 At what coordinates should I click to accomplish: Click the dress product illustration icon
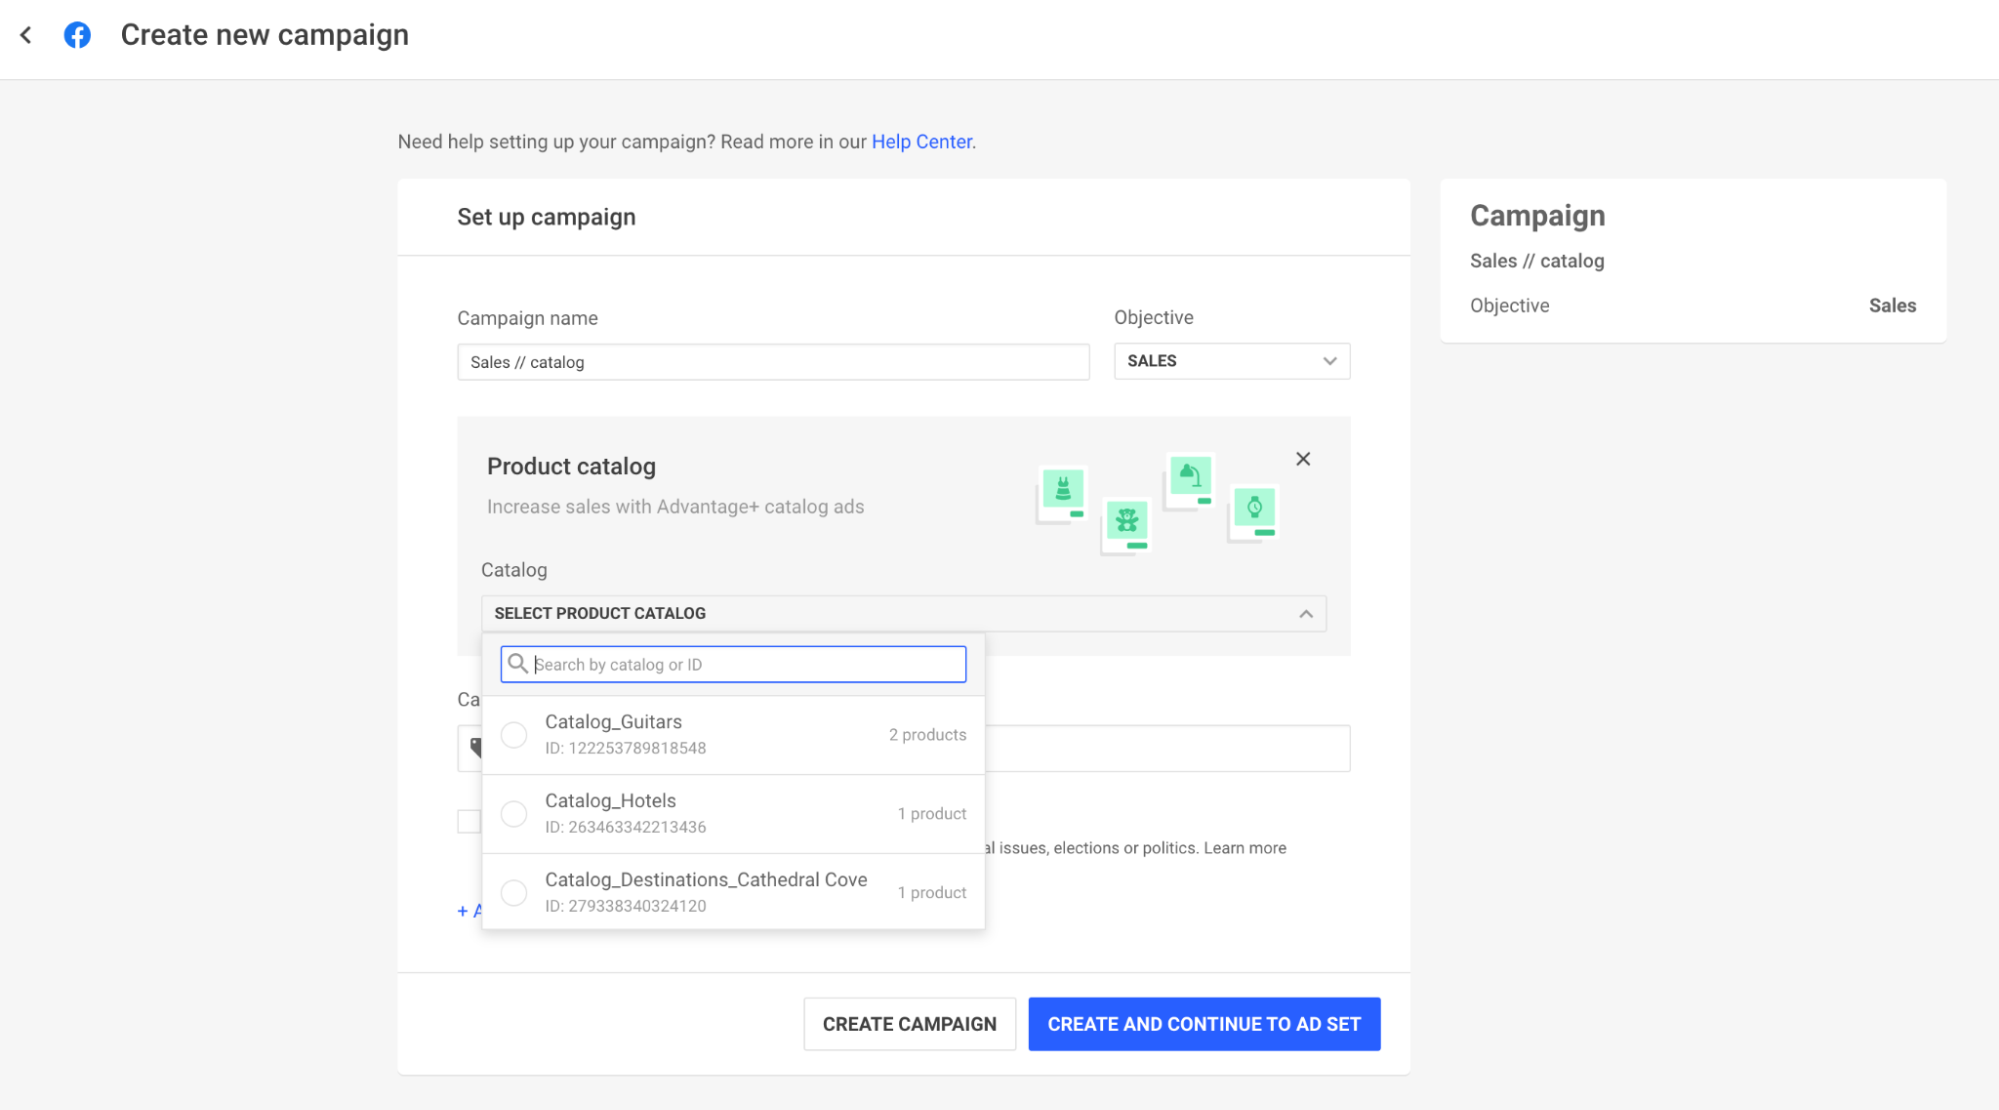1062,490
